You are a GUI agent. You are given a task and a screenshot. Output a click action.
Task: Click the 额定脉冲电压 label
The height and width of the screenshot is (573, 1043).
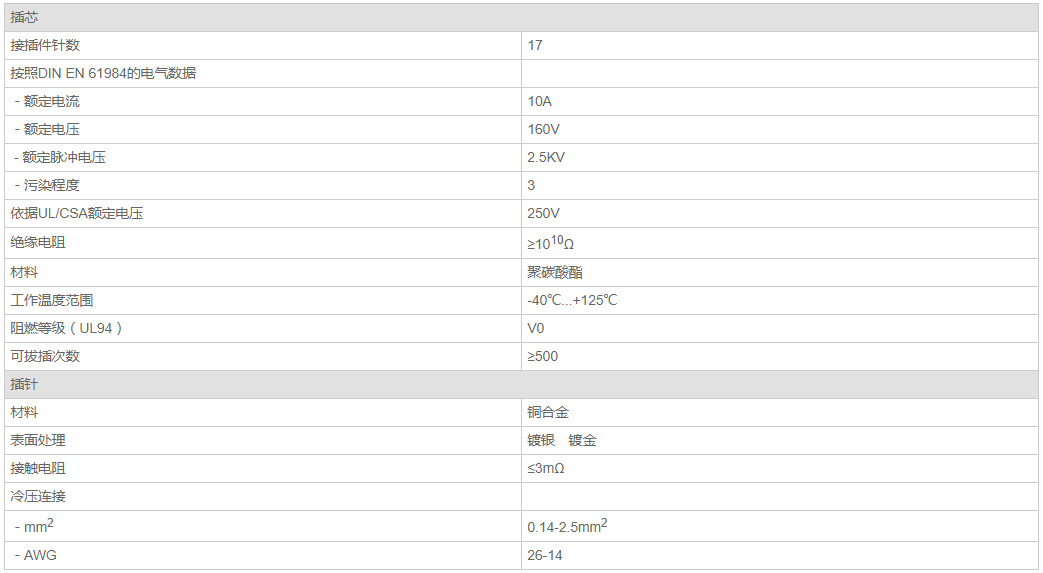(x=64, y=157)
